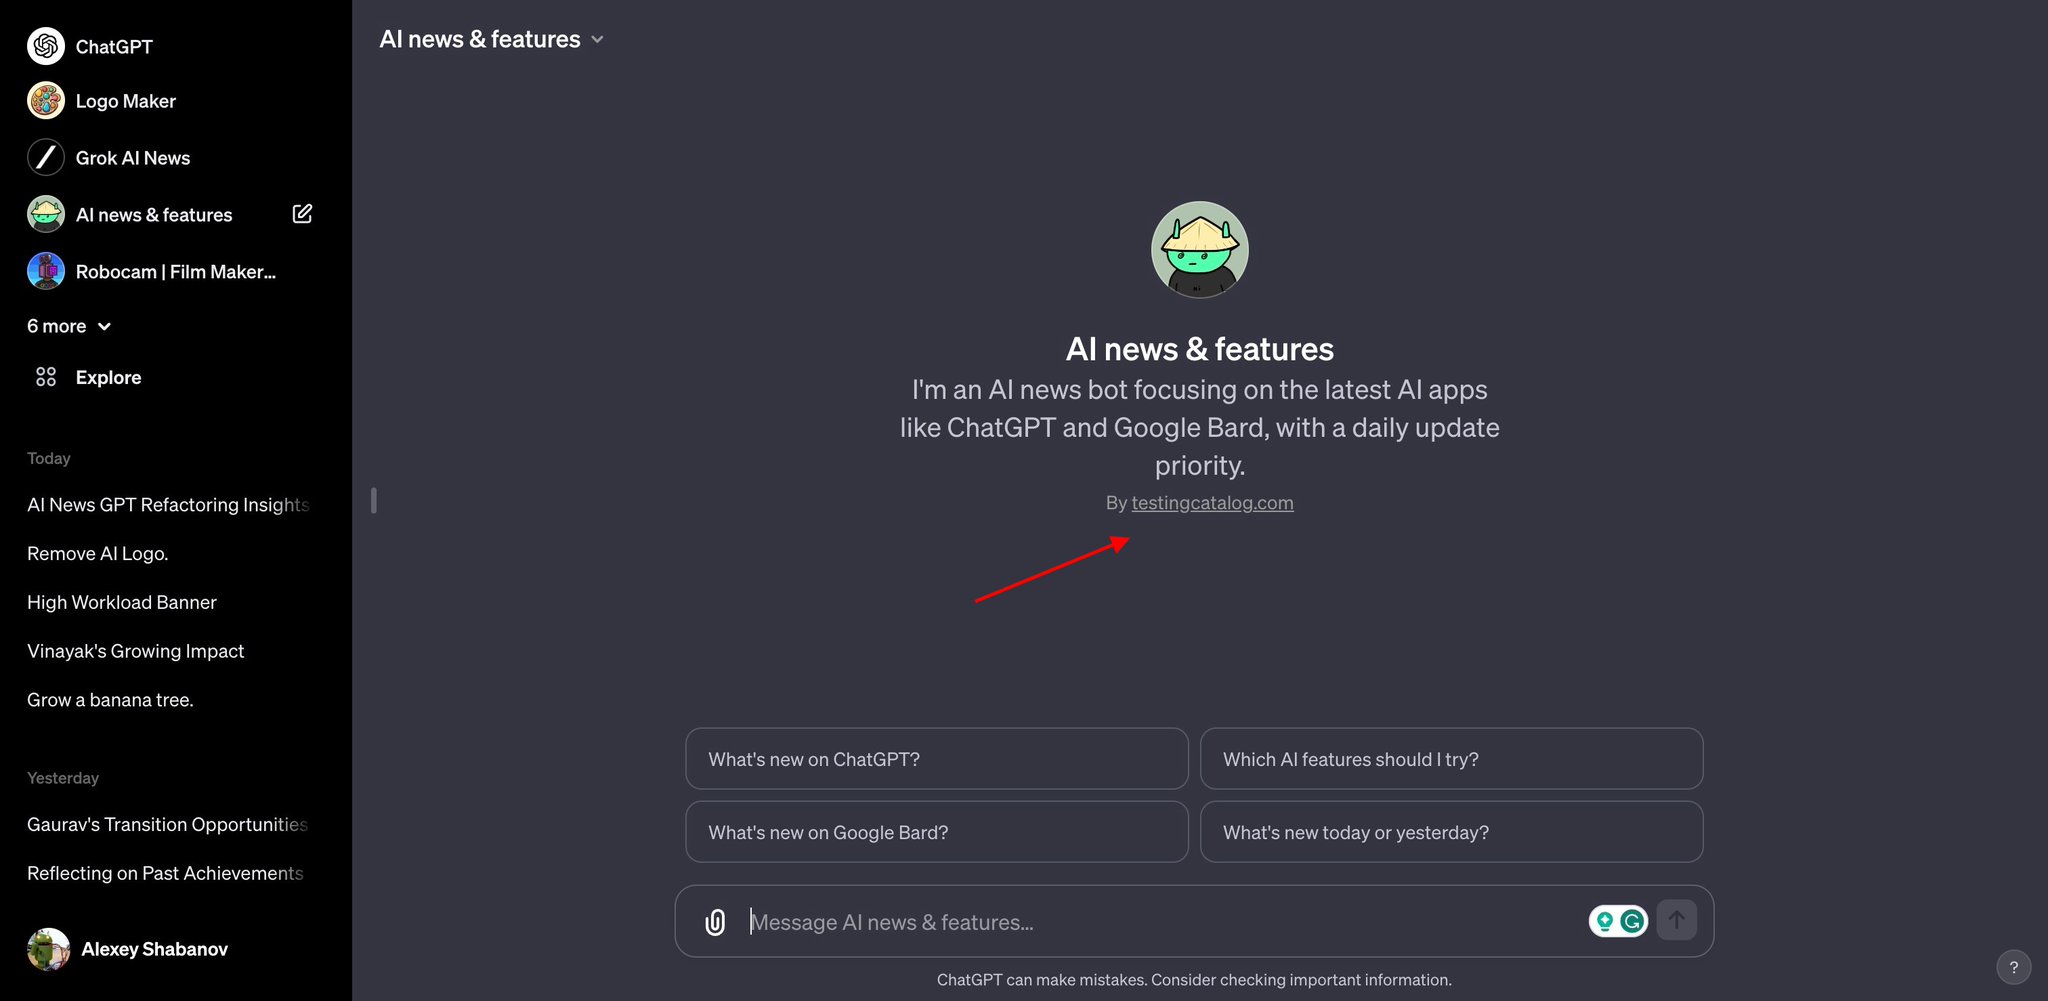Collapse the sidebar using the handle
The height and width of the screenshot is (1001, 2048).
[x=374, y=500]
